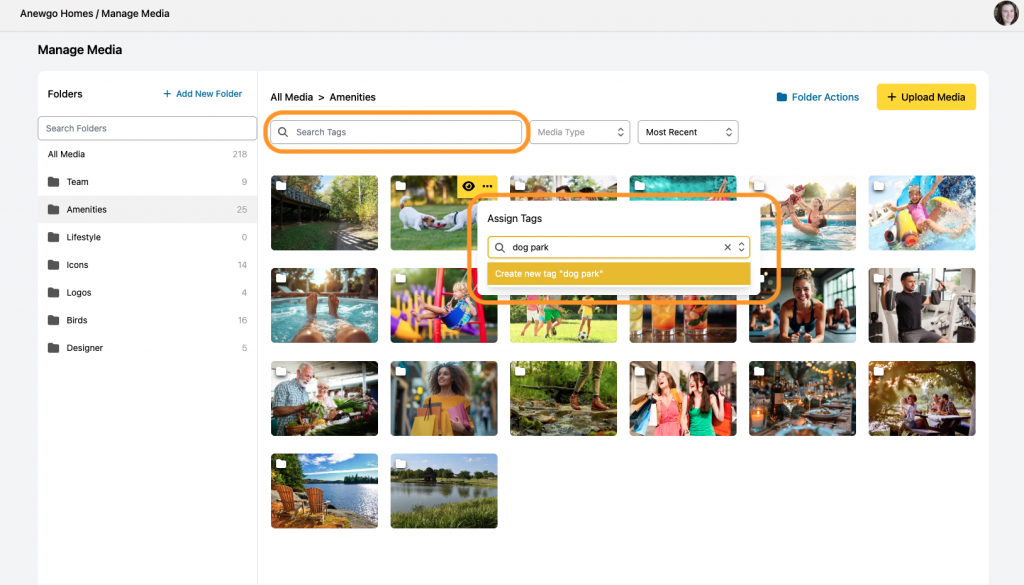Viewport: 1024px width, 585px height.
Task: Open the Icons folder
Action: click(147, 265)
